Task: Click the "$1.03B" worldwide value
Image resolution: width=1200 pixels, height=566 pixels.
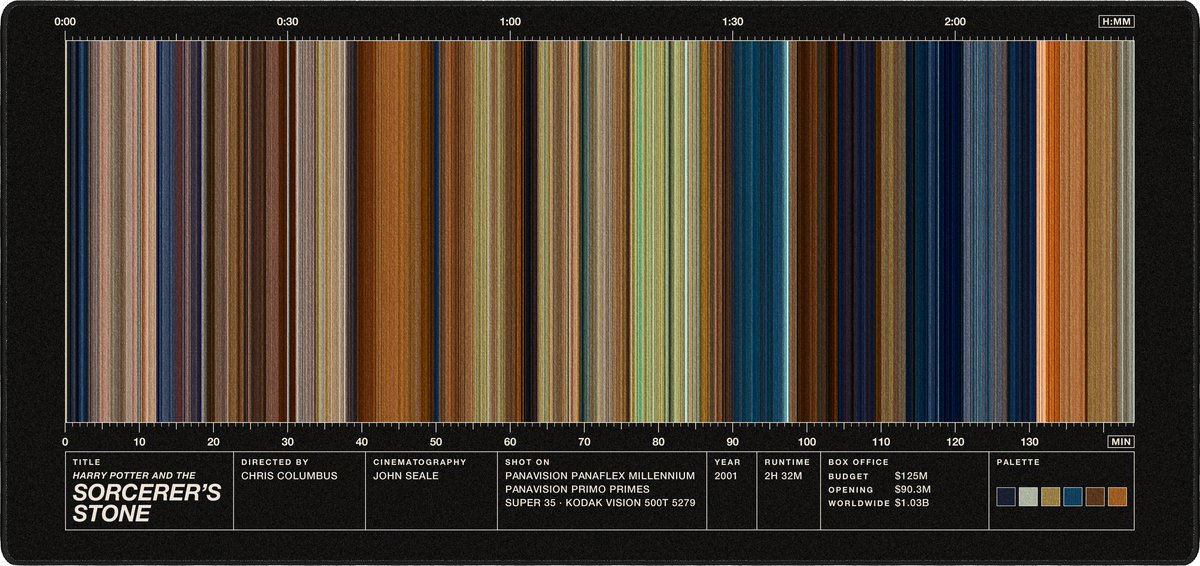Action: (912, 502)
